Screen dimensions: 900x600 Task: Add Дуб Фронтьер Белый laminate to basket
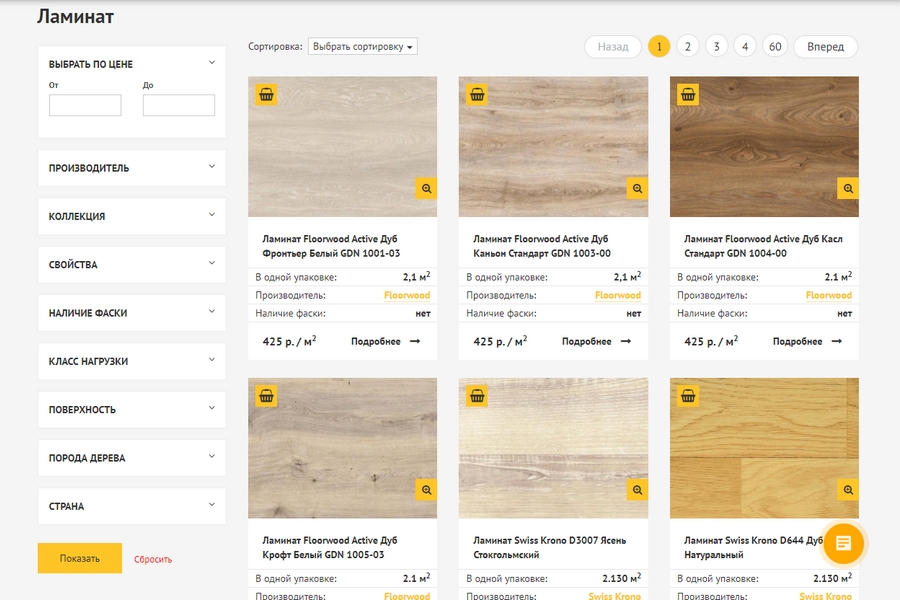tap(266, 95)
